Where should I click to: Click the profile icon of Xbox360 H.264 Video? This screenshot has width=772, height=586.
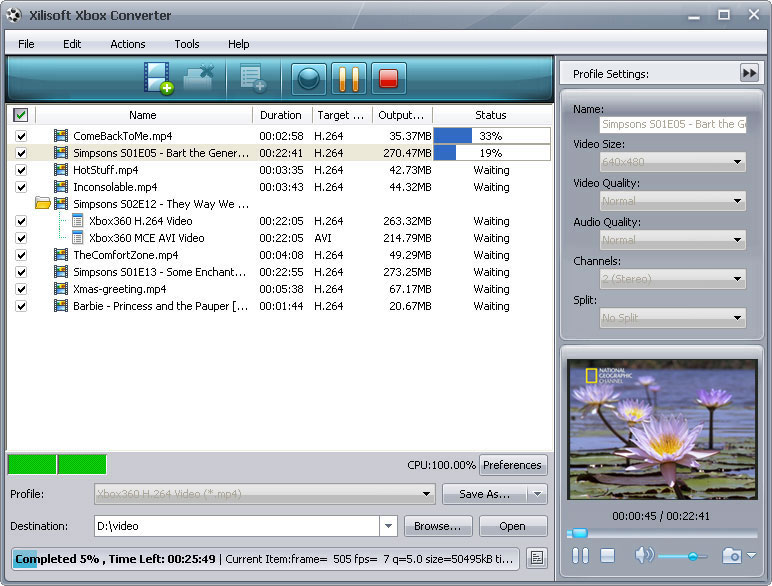77,221
